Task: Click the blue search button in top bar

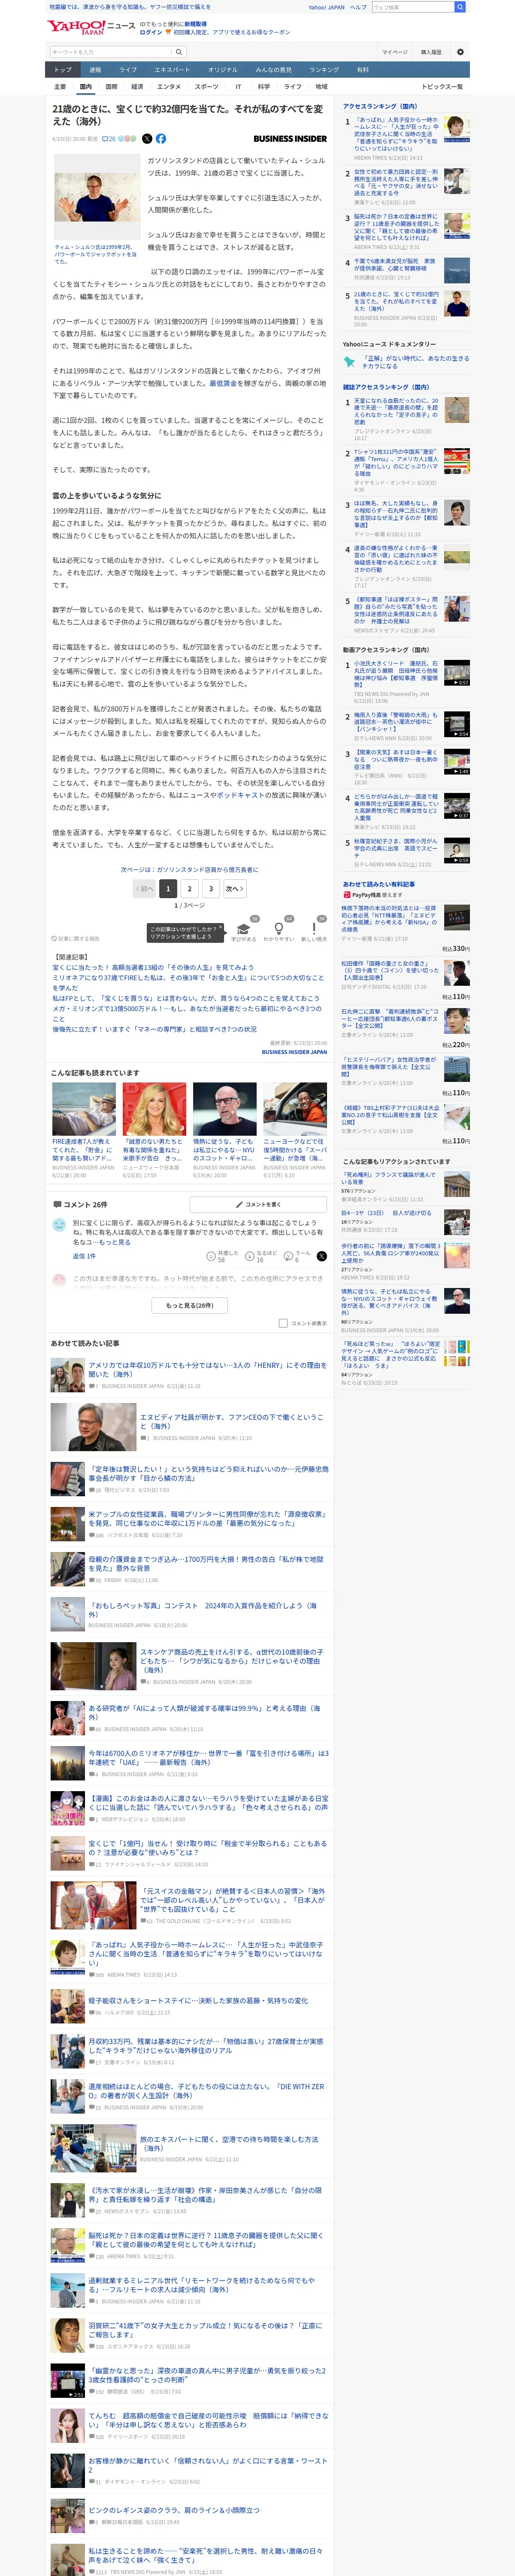Action: pyautogui.click(x=460, y=7)
